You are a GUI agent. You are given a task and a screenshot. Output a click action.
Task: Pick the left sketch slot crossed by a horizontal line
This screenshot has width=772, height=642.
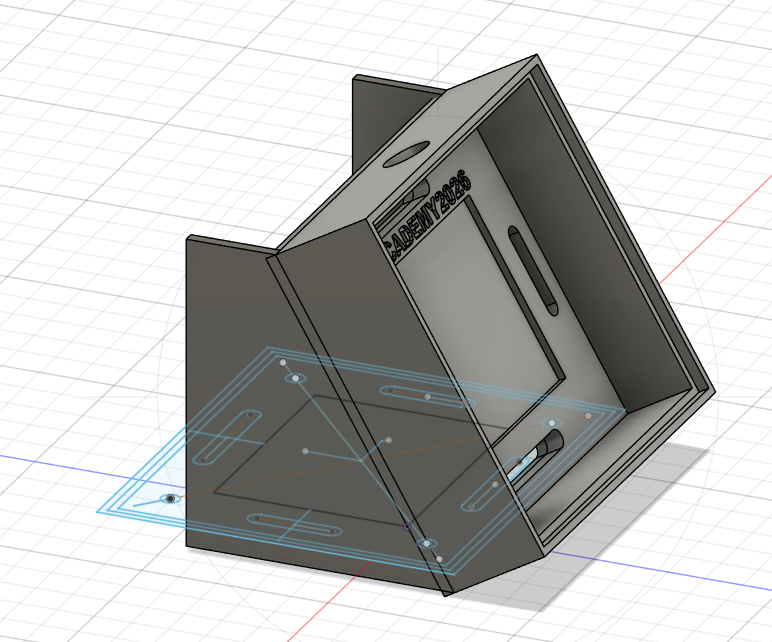pyautogui.click(x=227, y=438)
